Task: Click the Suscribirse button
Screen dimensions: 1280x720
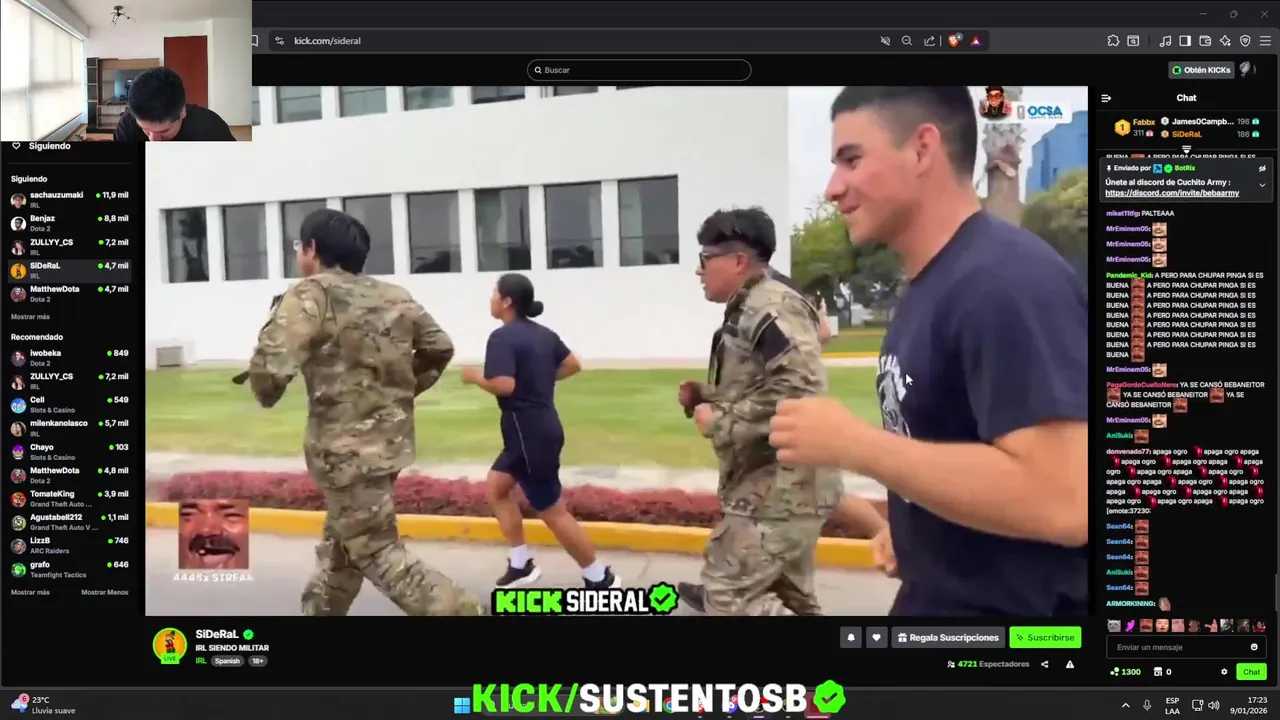Action: 1045,637
